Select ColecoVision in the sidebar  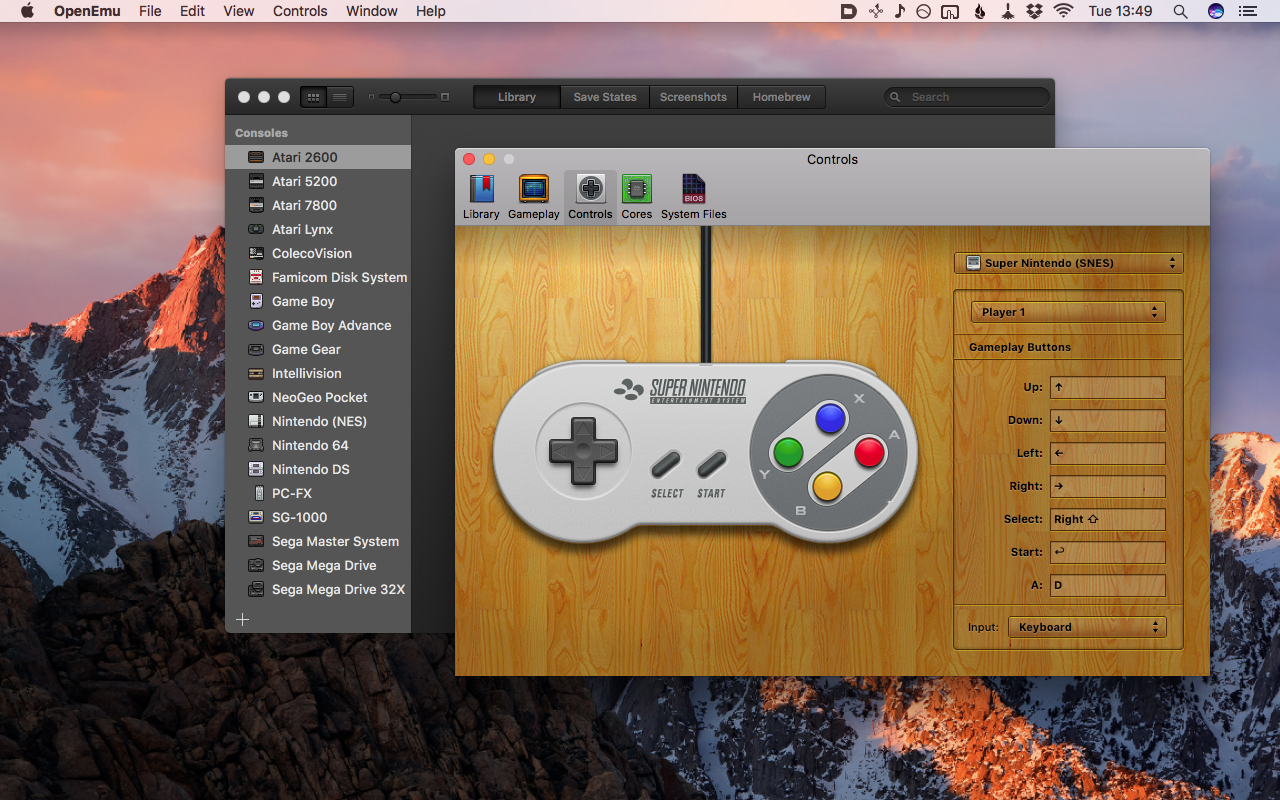[318, 253]
